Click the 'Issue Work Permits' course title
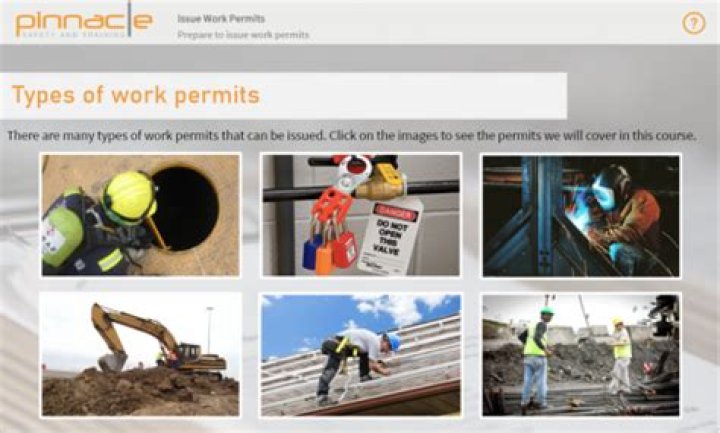Screen dimensions: 720x433 tap(221, 19)
